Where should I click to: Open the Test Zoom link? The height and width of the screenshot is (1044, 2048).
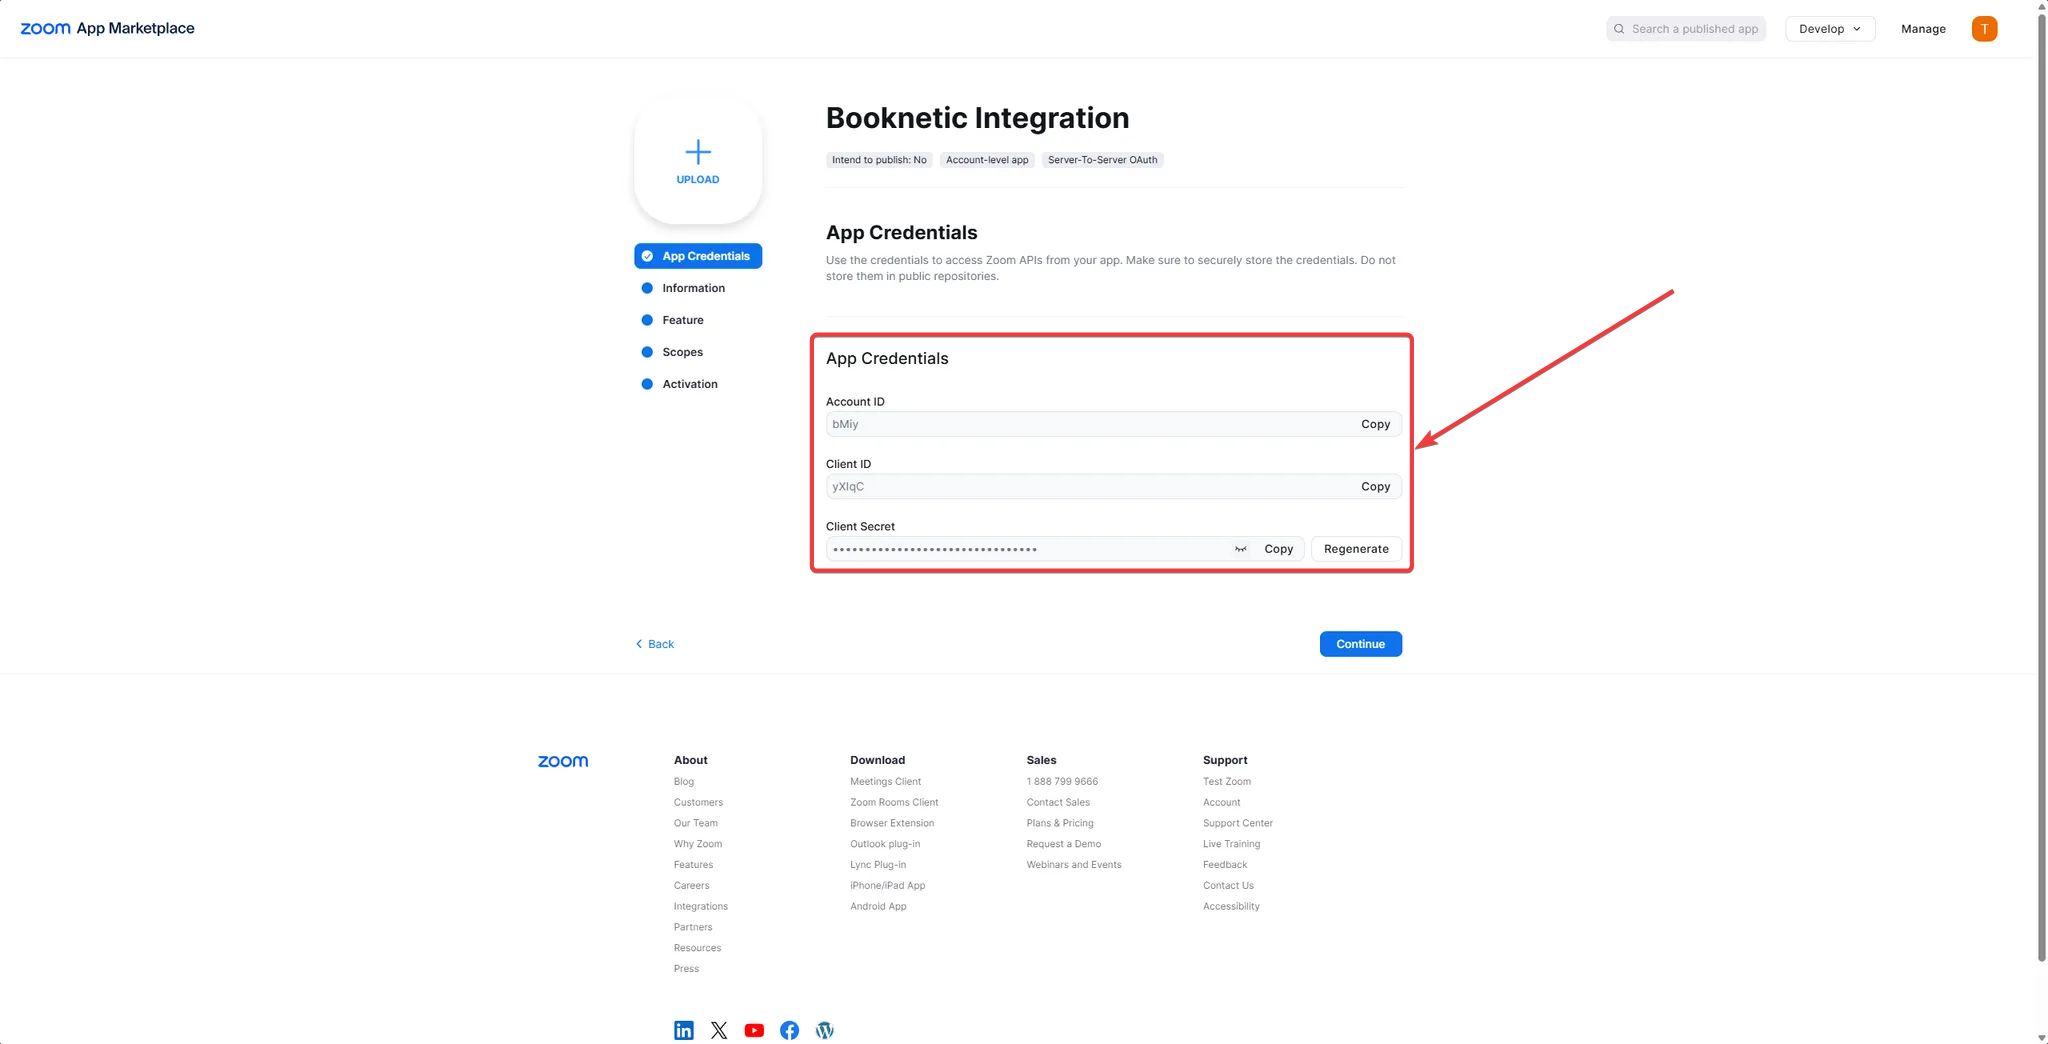(1227, 782)
